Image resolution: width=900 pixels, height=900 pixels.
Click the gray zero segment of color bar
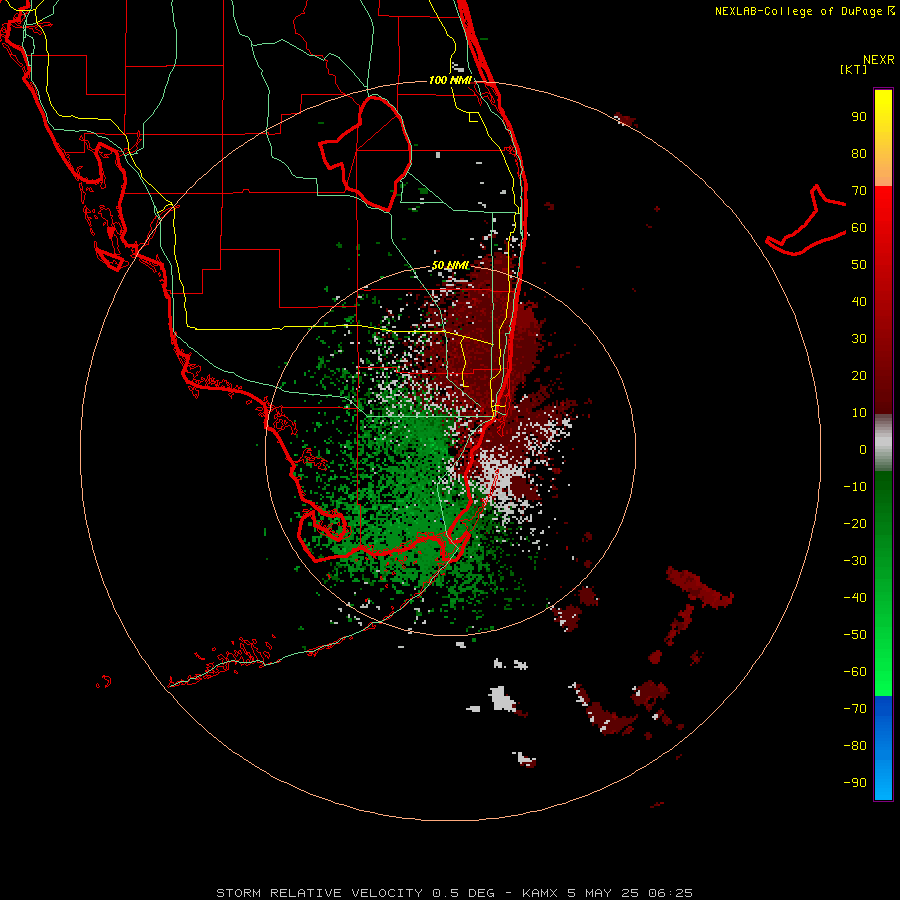883,443
